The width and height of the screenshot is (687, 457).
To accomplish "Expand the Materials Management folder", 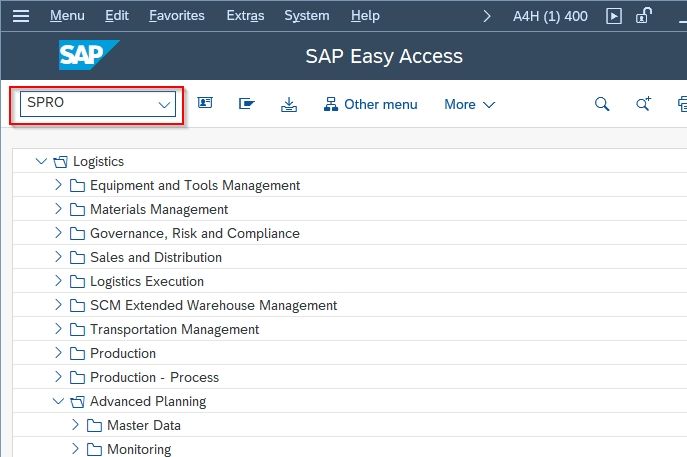I will [x=58, y=209].
